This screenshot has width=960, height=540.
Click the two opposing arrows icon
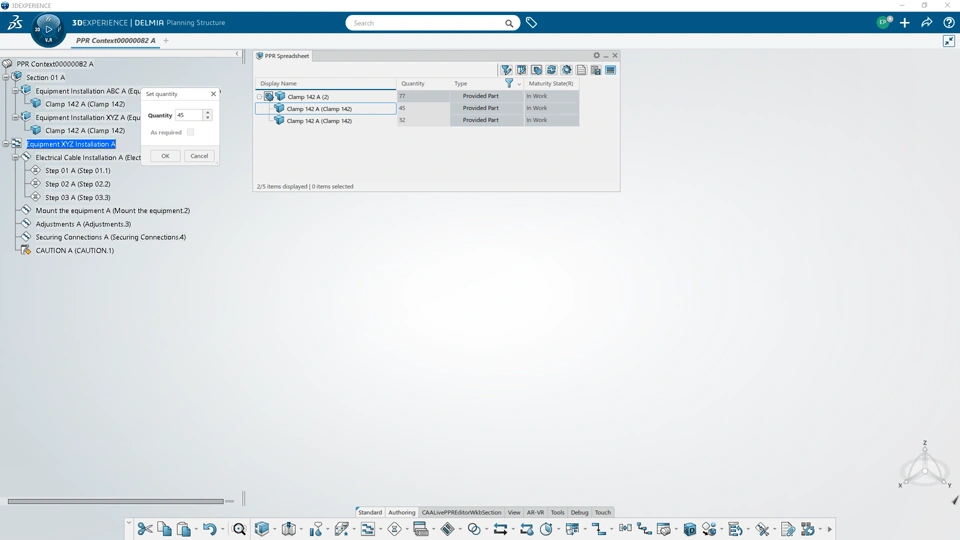point(500,529)
